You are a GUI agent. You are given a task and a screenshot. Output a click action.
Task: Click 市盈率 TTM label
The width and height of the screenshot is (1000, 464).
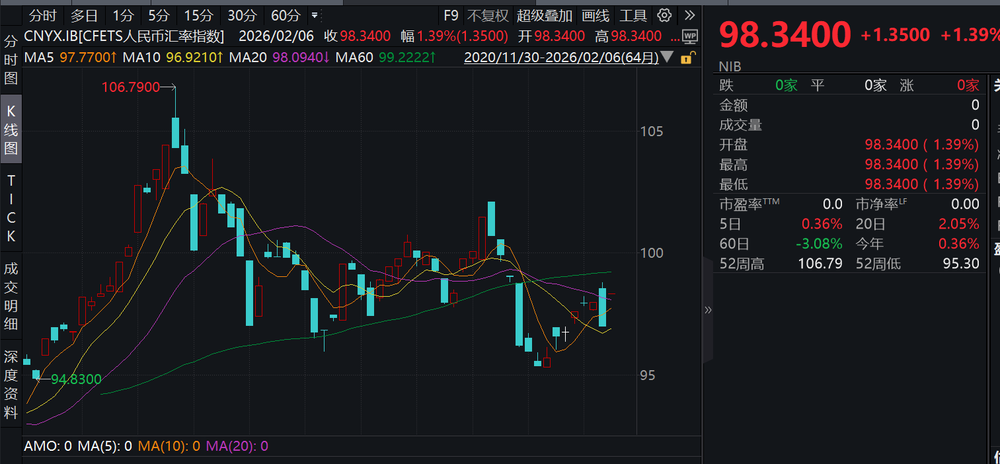coord(749,204)
